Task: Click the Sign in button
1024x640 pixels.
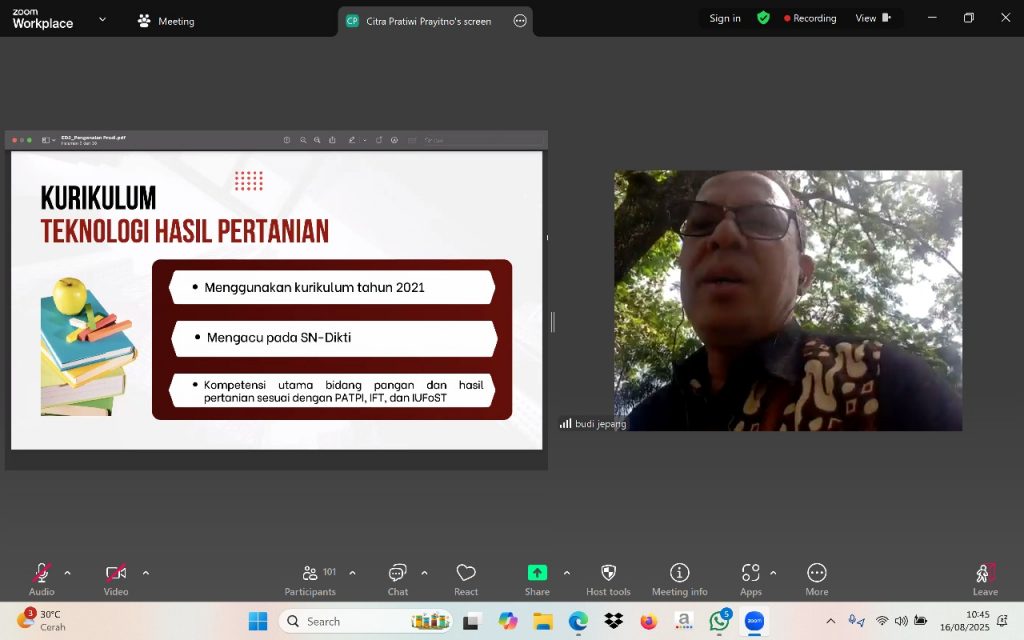Action: 725,18
